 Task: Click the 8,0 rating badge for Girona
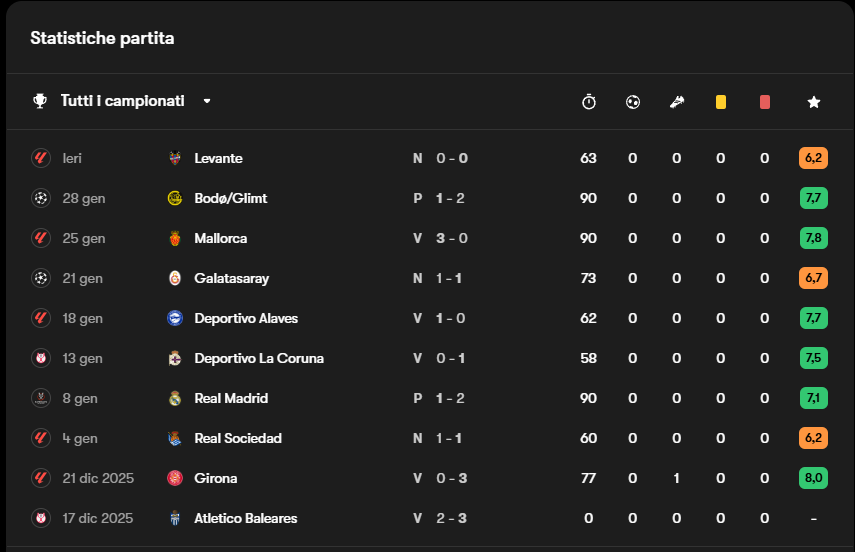click(813, 478)
